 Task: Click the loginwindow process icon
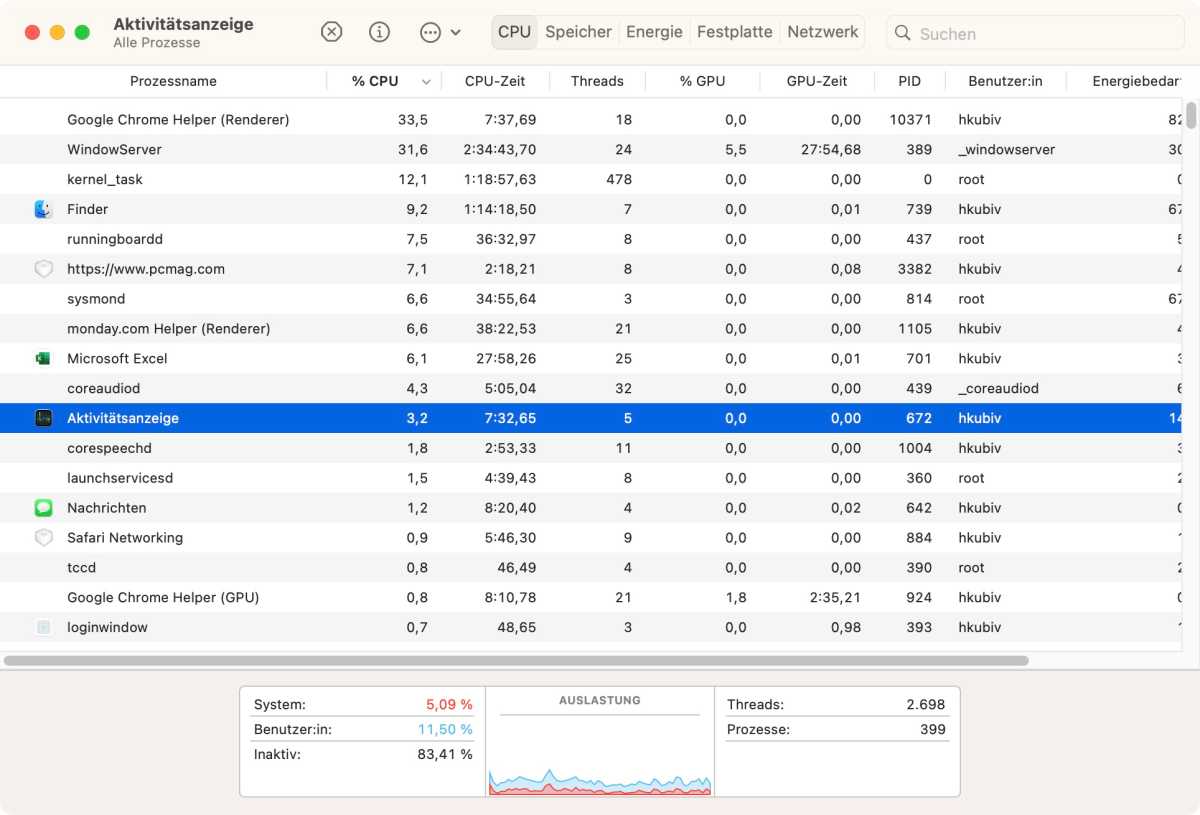43,628
